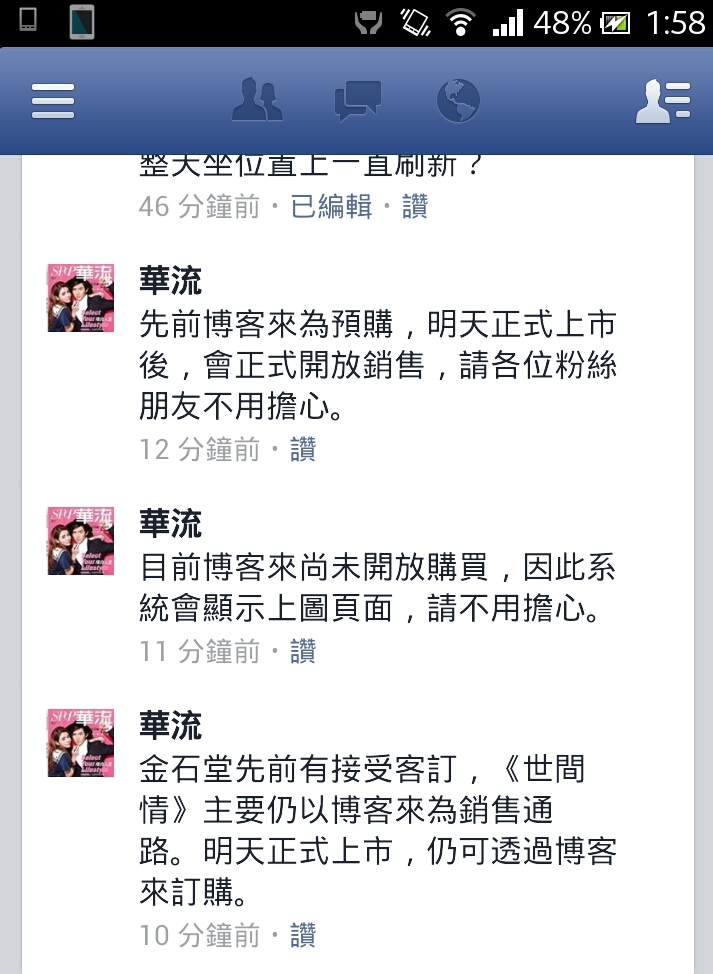713x974 pixels.
Task: Open the friends list sidebar icon
Action: tap(663, 101)
